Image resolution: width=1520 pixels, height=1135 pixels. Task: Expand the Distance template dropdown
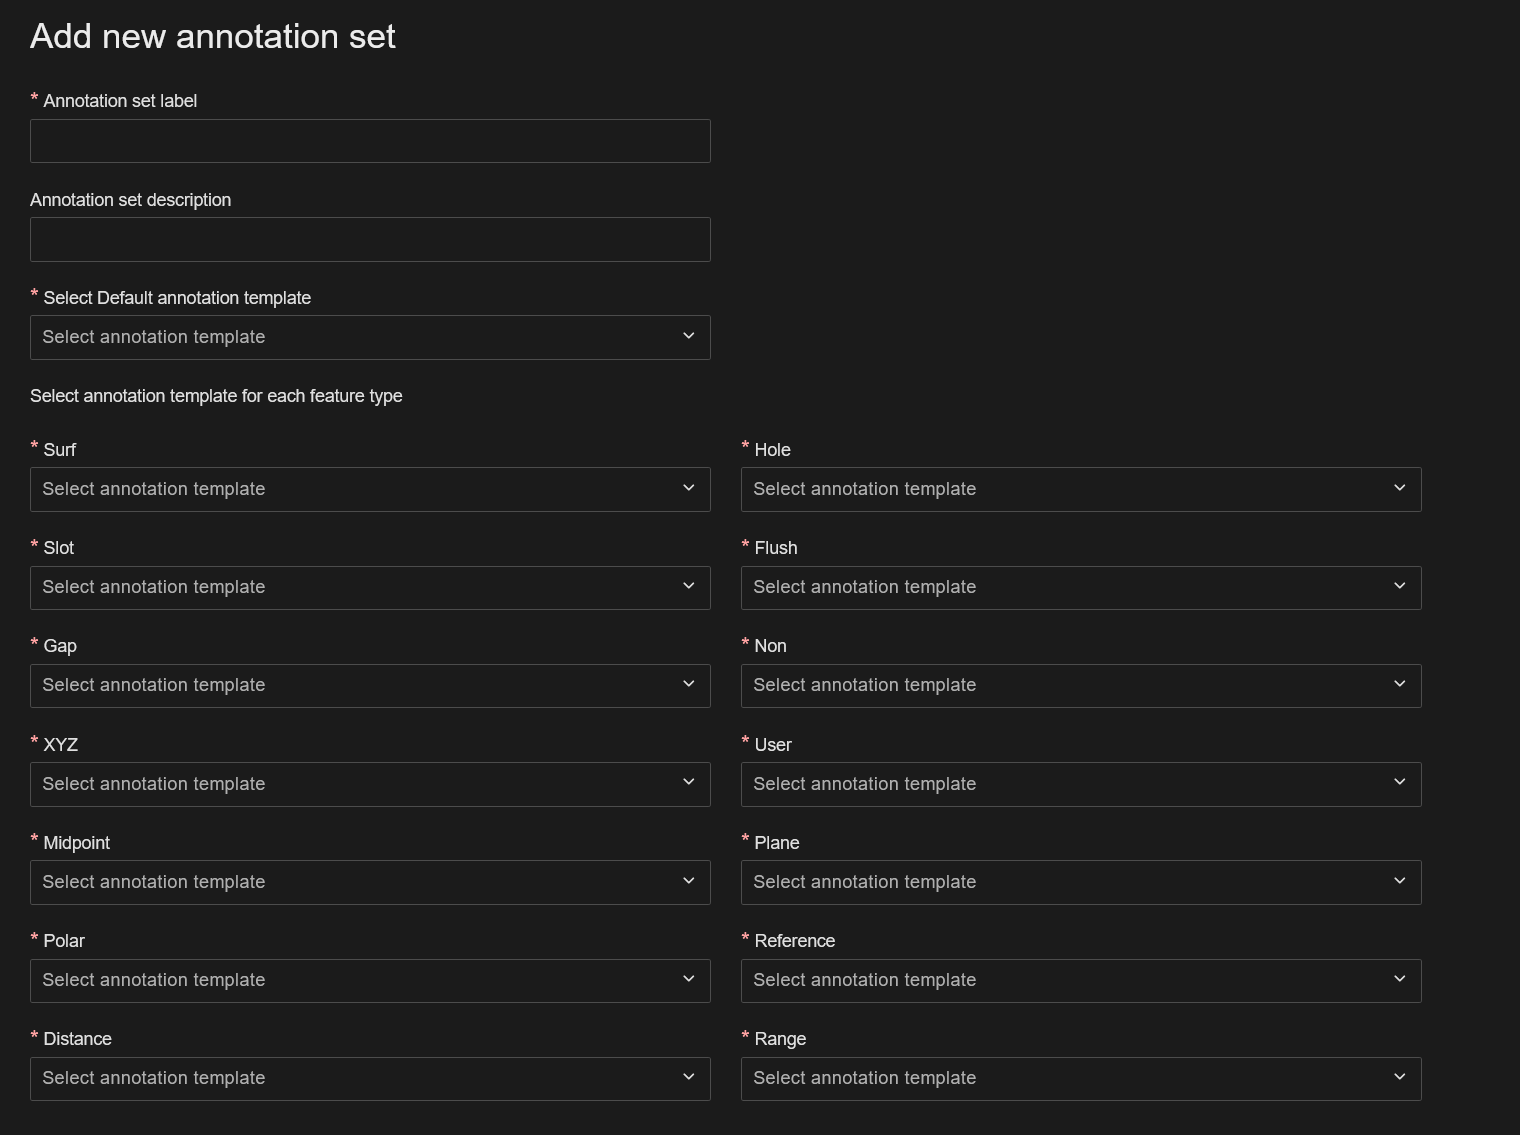pyautogui.click(x=370, y=1079)
